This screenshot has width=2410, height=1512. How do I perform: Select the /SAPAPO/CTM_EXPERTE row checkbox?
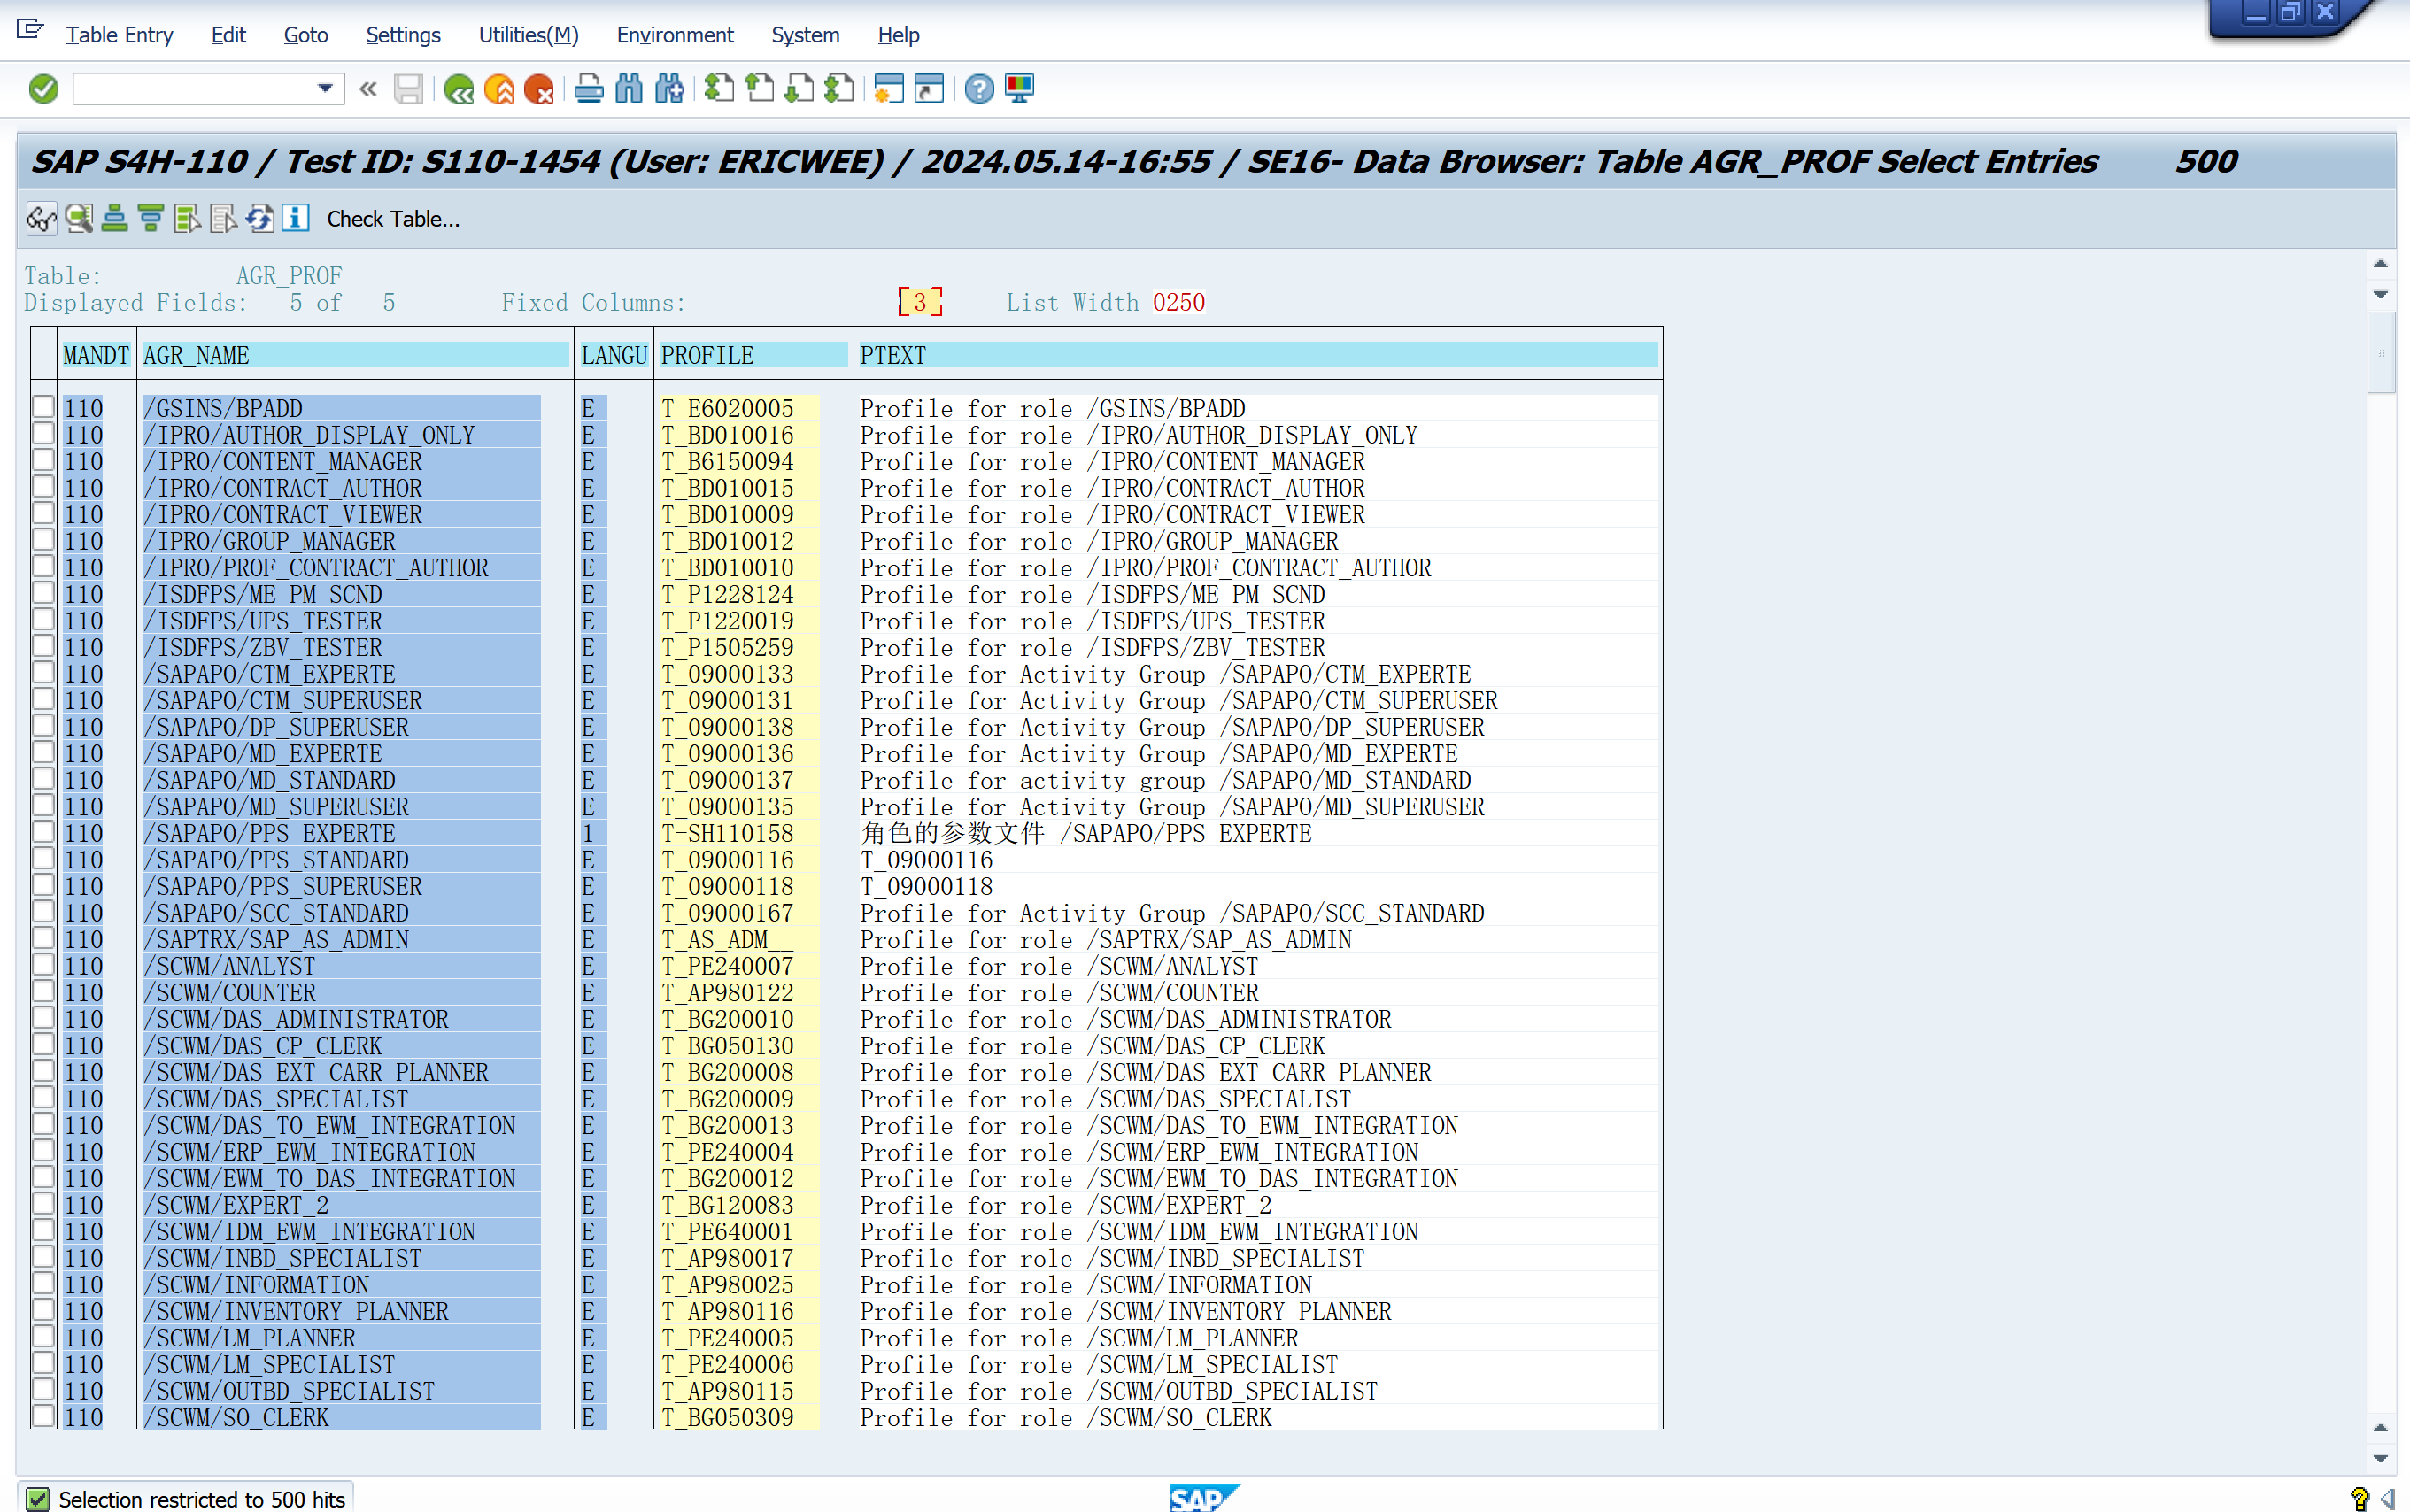(x=43, y=672)
